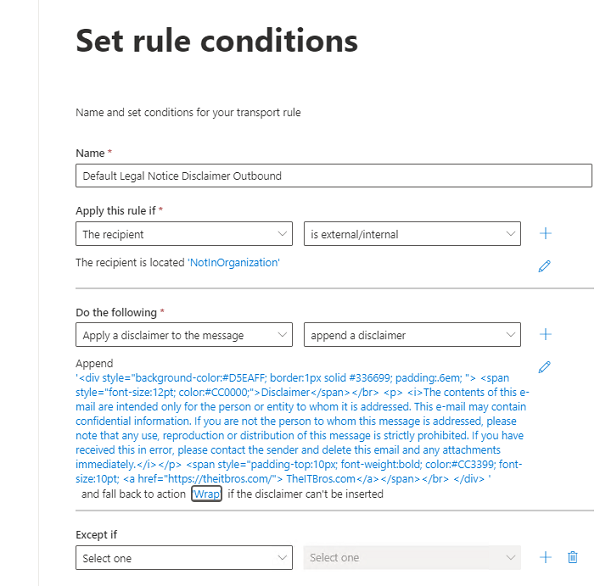Add another condition beside 'is external/internal'

pyautogui.click(x=545, y=233)
